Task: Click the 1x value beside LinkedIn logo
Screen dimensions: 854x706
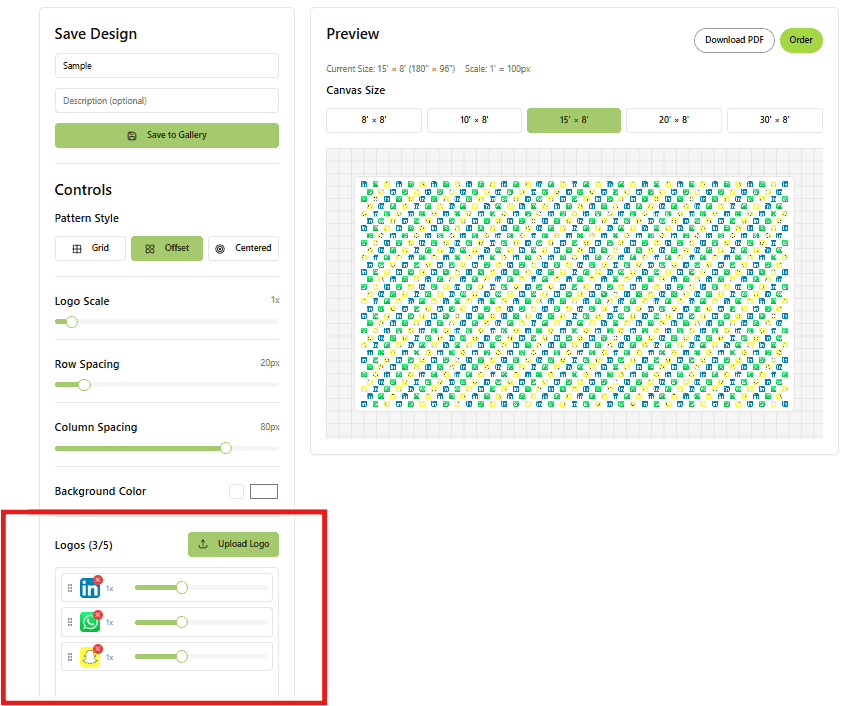Action: click(109, 589)
